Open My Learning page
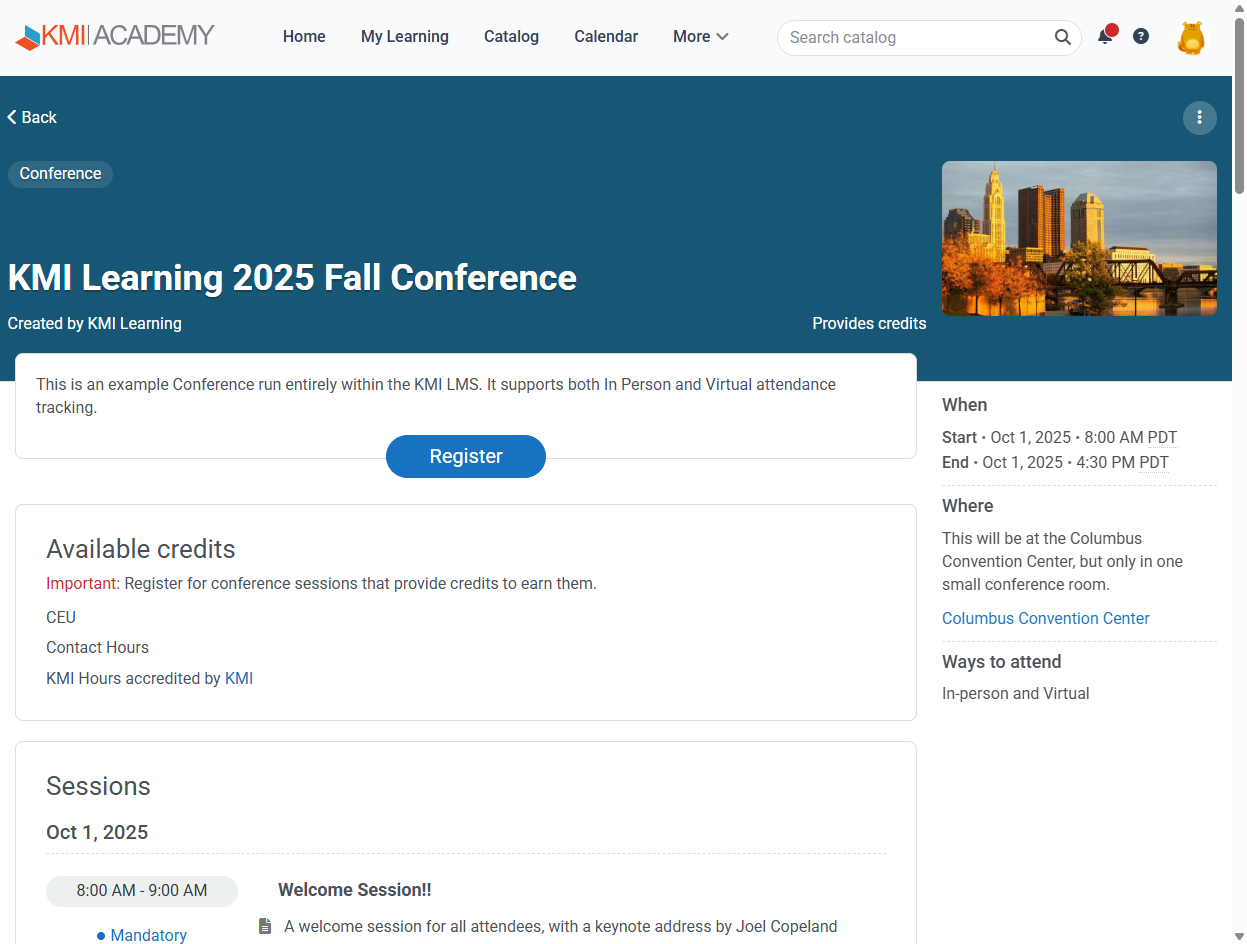The width and height of the screenshot is (1247, 944). 404,37
